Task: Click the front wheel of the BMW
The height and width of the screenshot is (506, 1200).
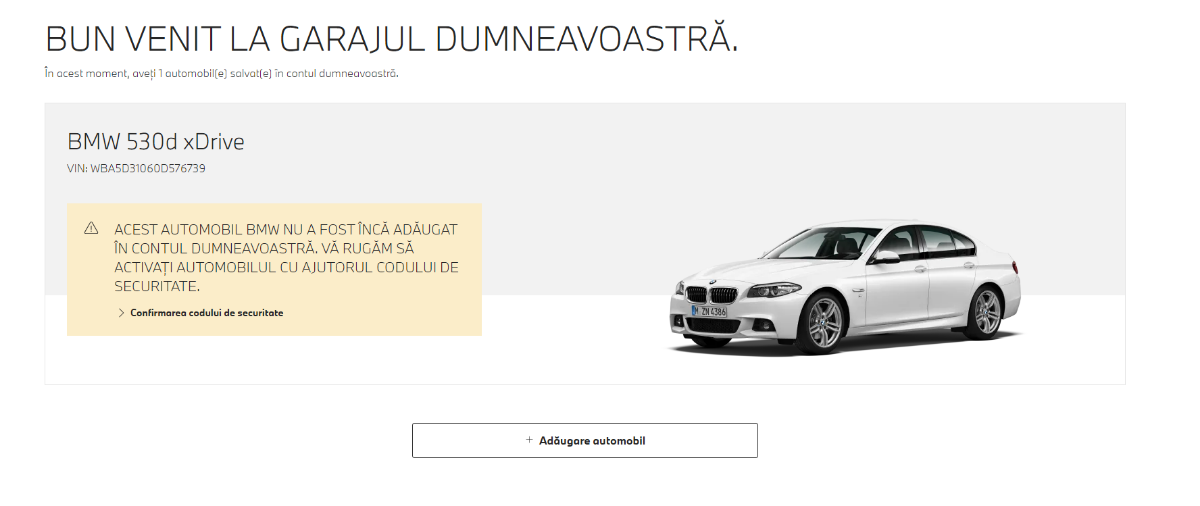Action: 824,323
